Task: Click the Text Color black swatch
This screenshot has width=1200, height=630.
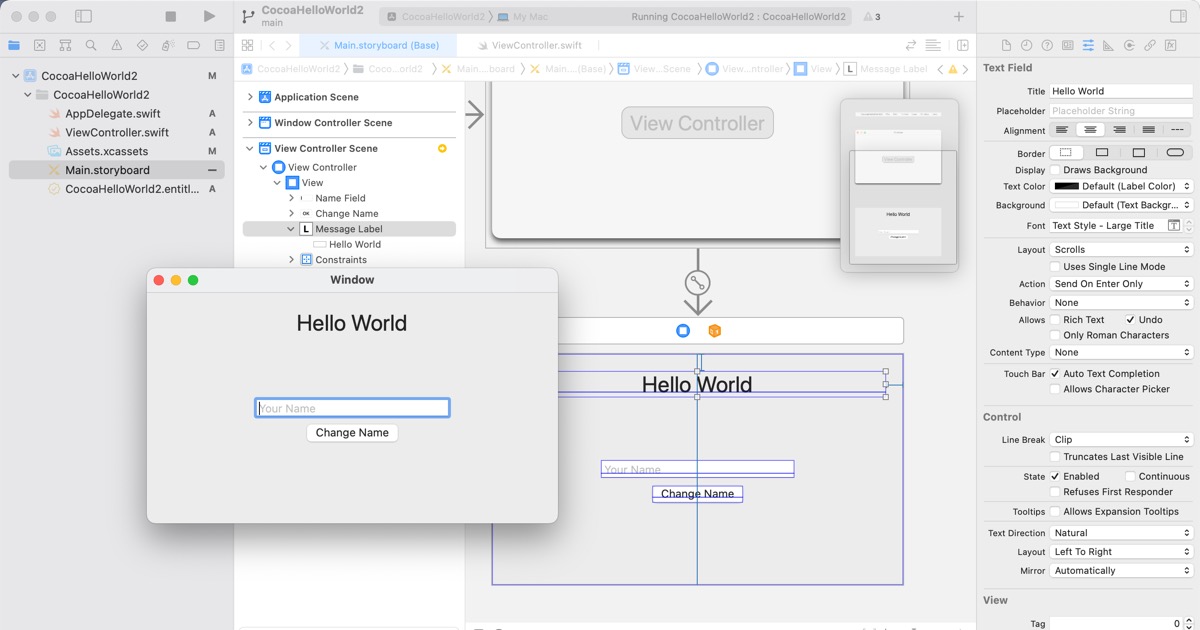Action: click(x=1067, y=186)
